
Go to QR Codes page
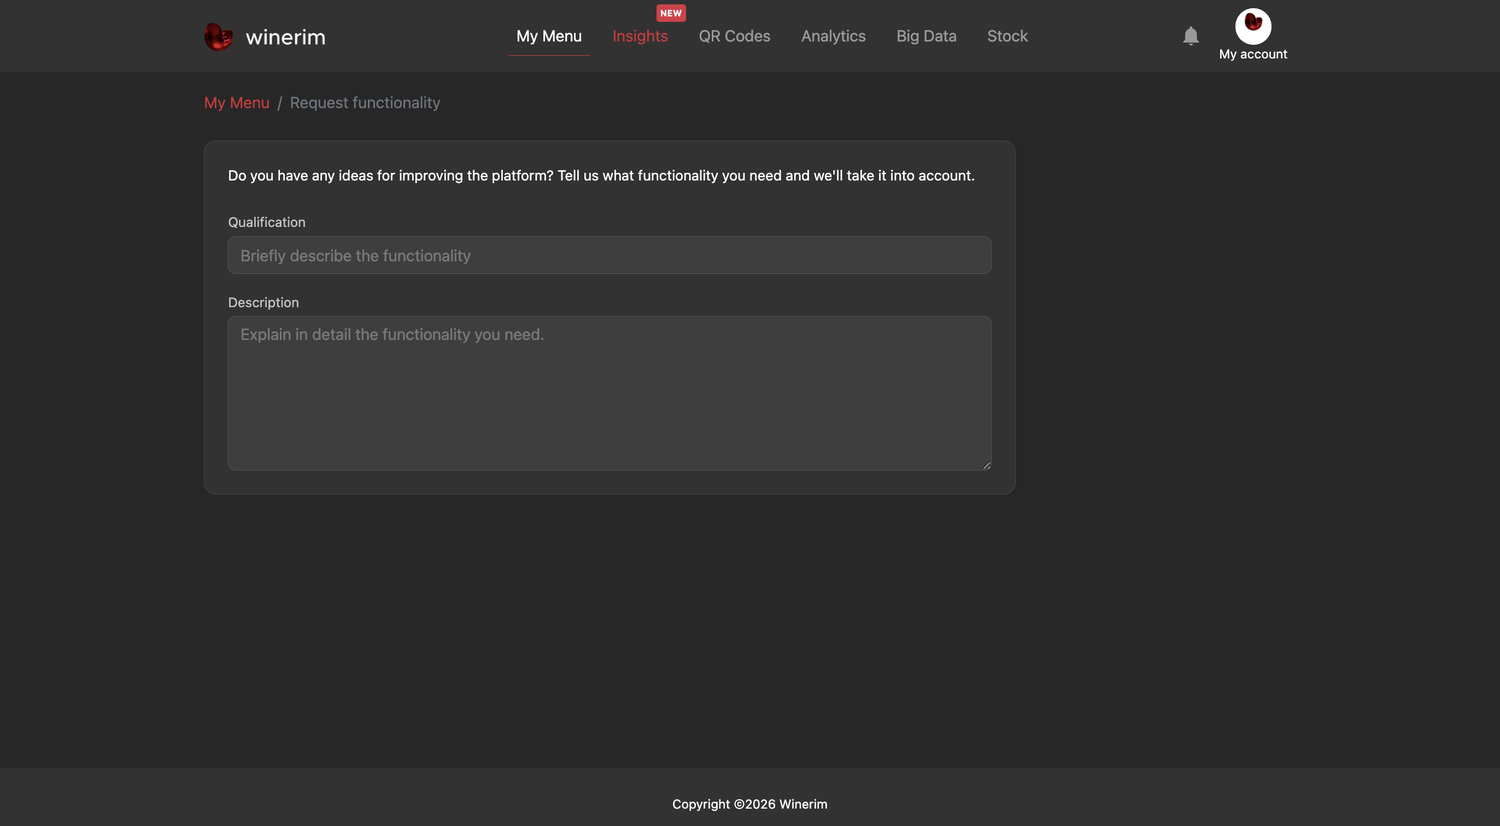pyautogui.click(x=734, y=36)
